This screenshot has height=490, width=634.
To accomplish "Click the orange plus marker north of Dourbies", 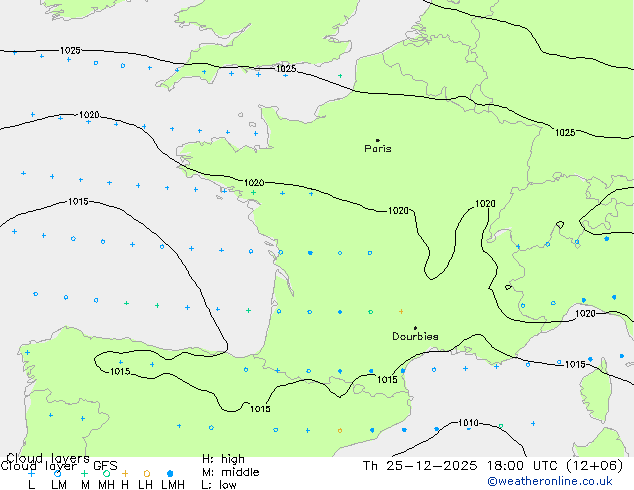I will (x=401, y=311).
